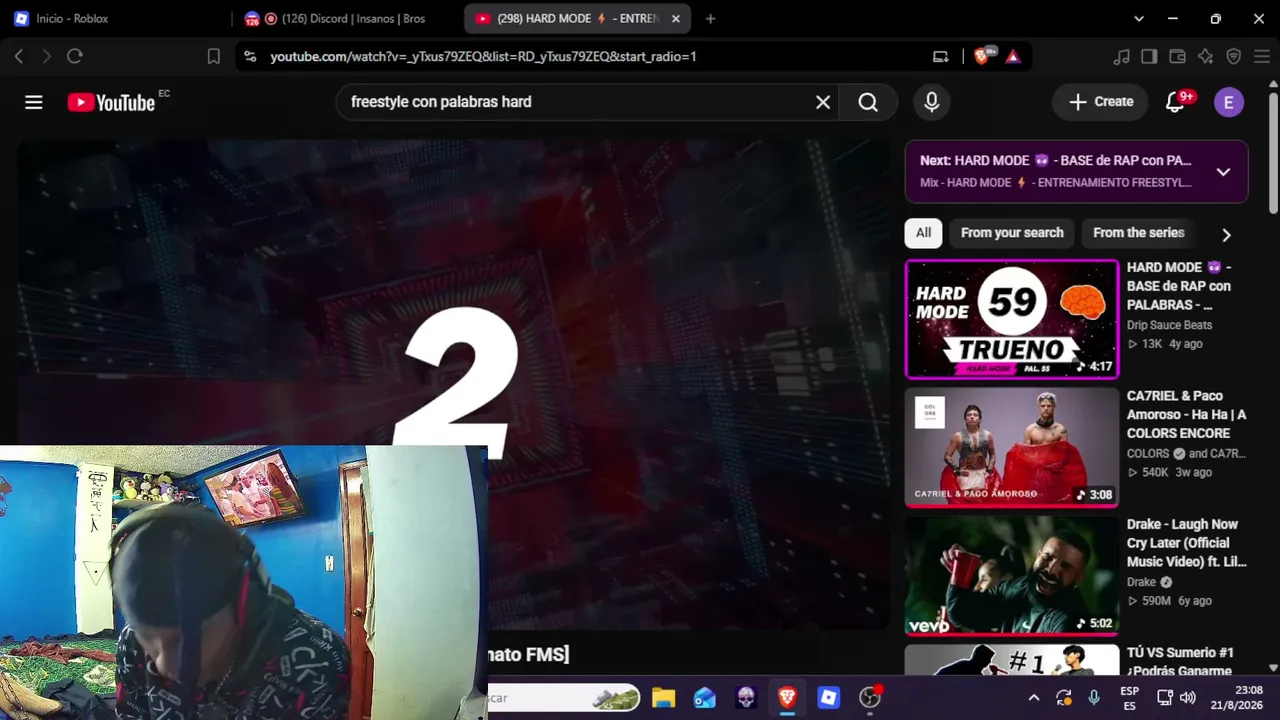Switch to the Discord Insanos Bros tab
The height and width of the screenshot is (720, 1280).
346,19
